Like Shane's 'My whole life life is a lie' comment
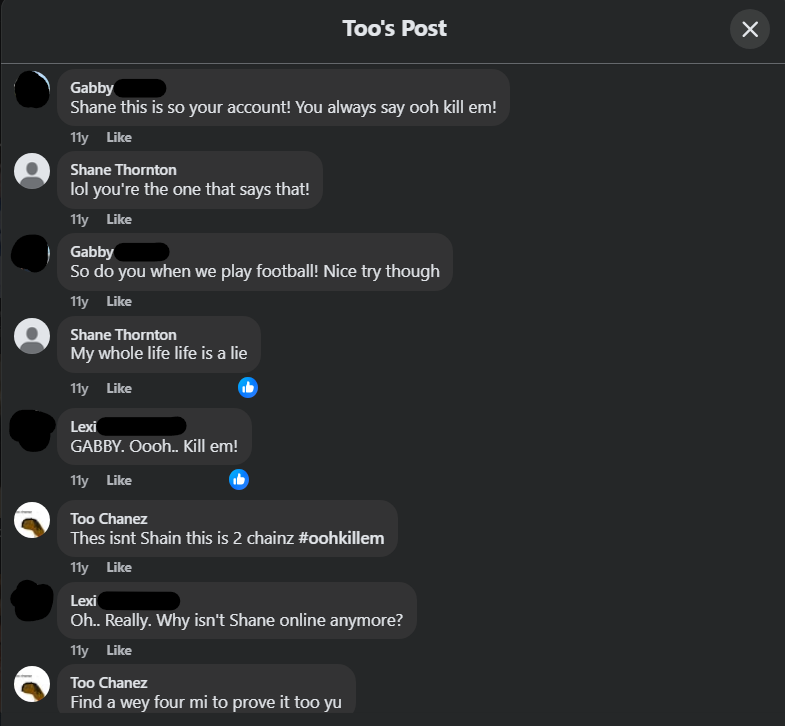The height and width of the screenshot is (726, 785). point(119,389)
